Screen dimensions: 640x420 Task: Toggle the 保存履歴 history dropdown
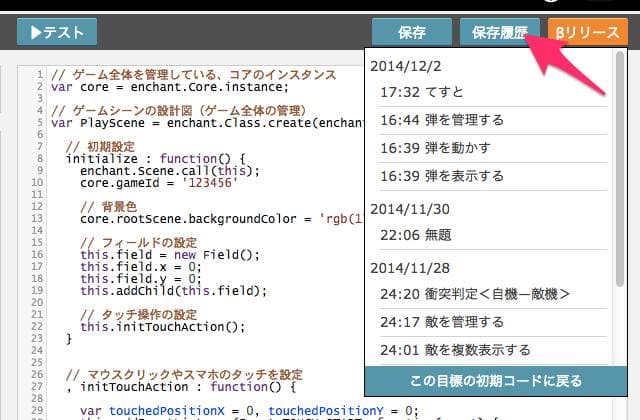point(500,32)
